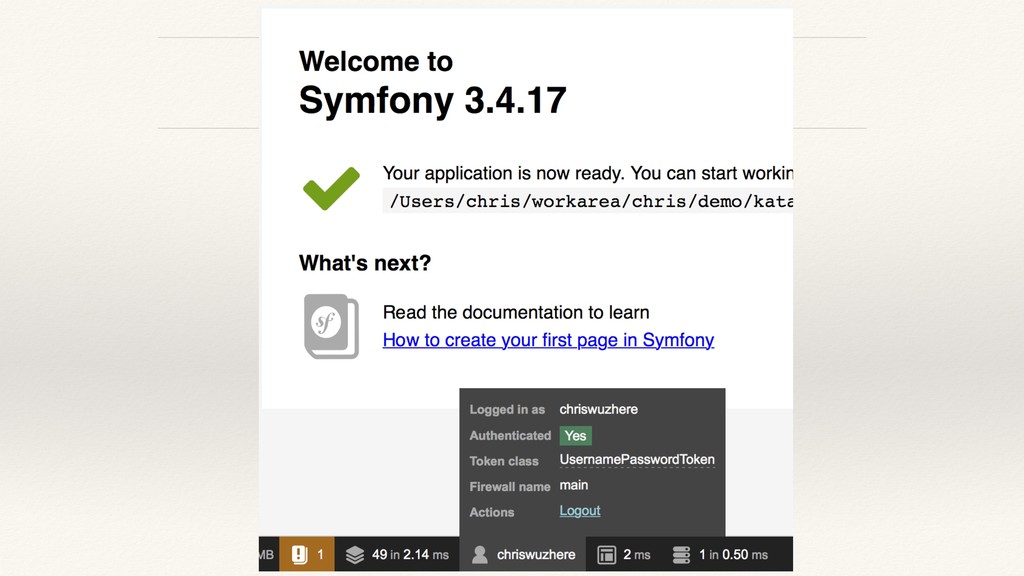1024x576 pixels.
Task: Click the Symfony documentation book icon
Action: (x=331, y=326)
